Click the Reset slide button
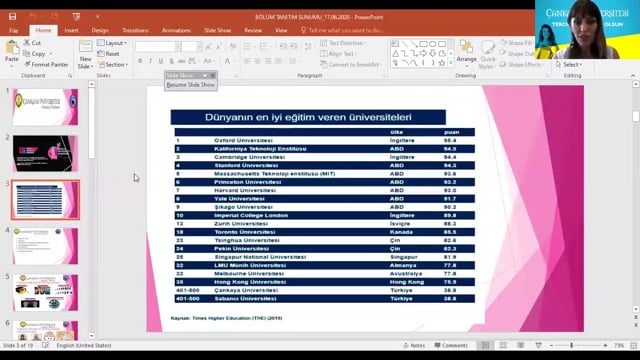 pyautogui.click(x=109, y=53)
